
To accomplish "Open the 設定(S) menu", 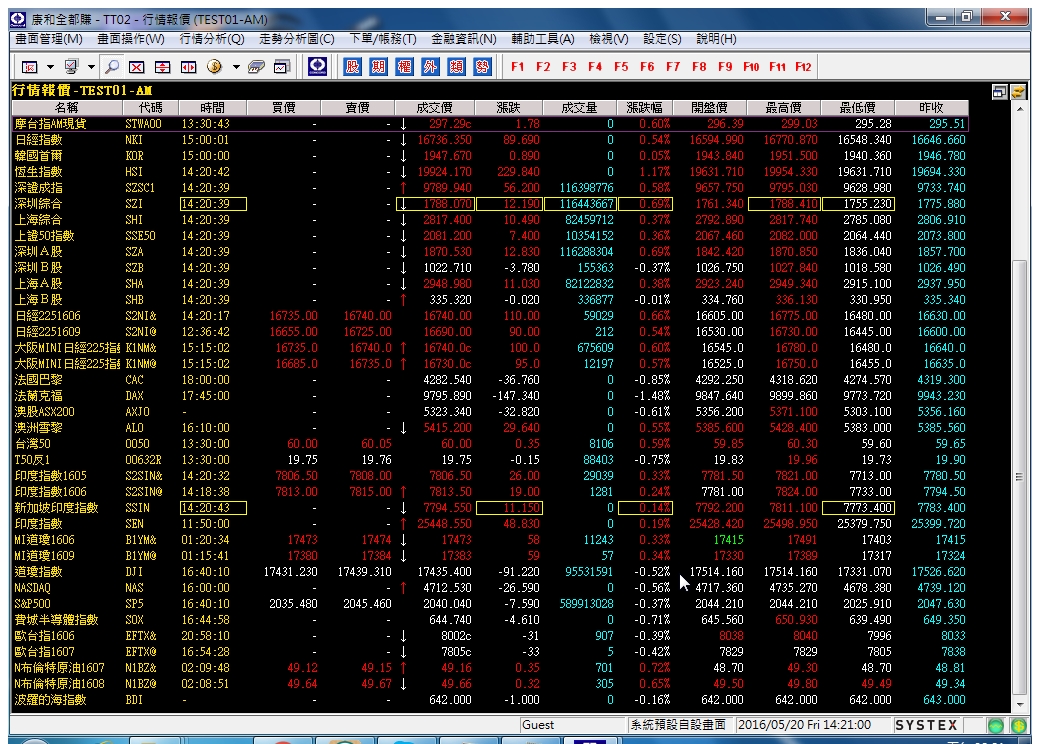I will (662, 39).
